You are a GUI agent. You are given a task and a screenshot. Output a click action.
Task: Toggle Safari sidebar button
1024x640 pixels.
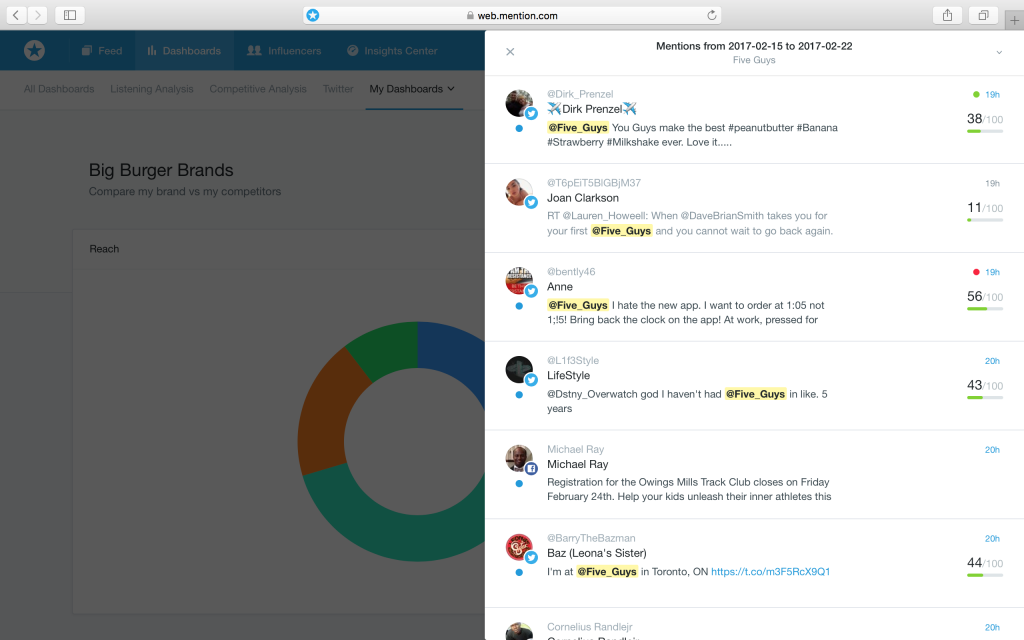pos(70,15)
